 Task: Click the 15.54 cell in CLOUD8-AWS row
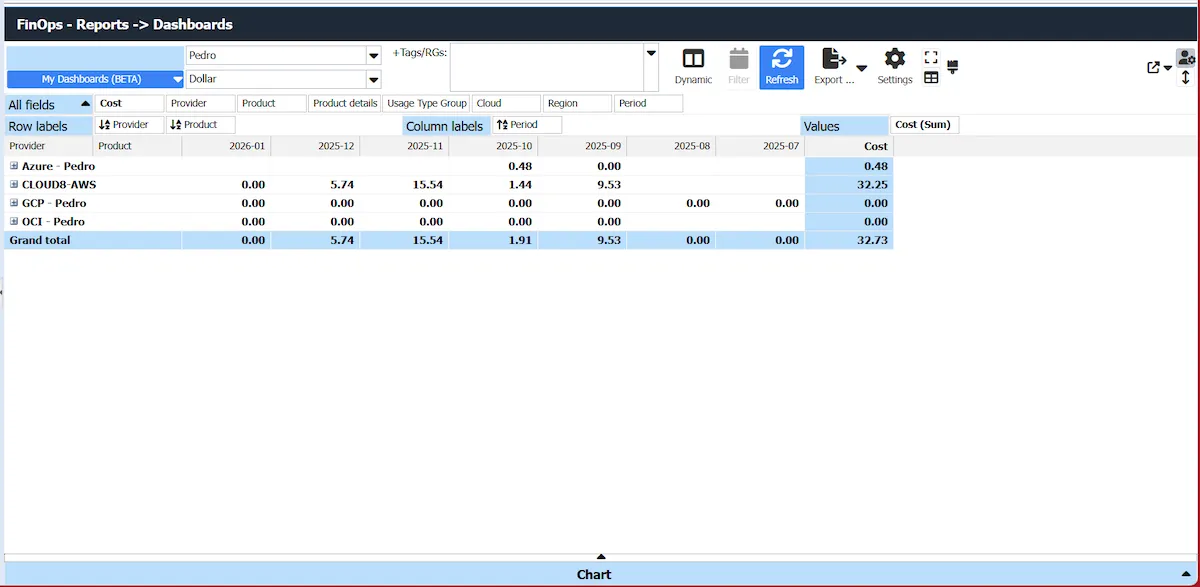click(404, 185)
